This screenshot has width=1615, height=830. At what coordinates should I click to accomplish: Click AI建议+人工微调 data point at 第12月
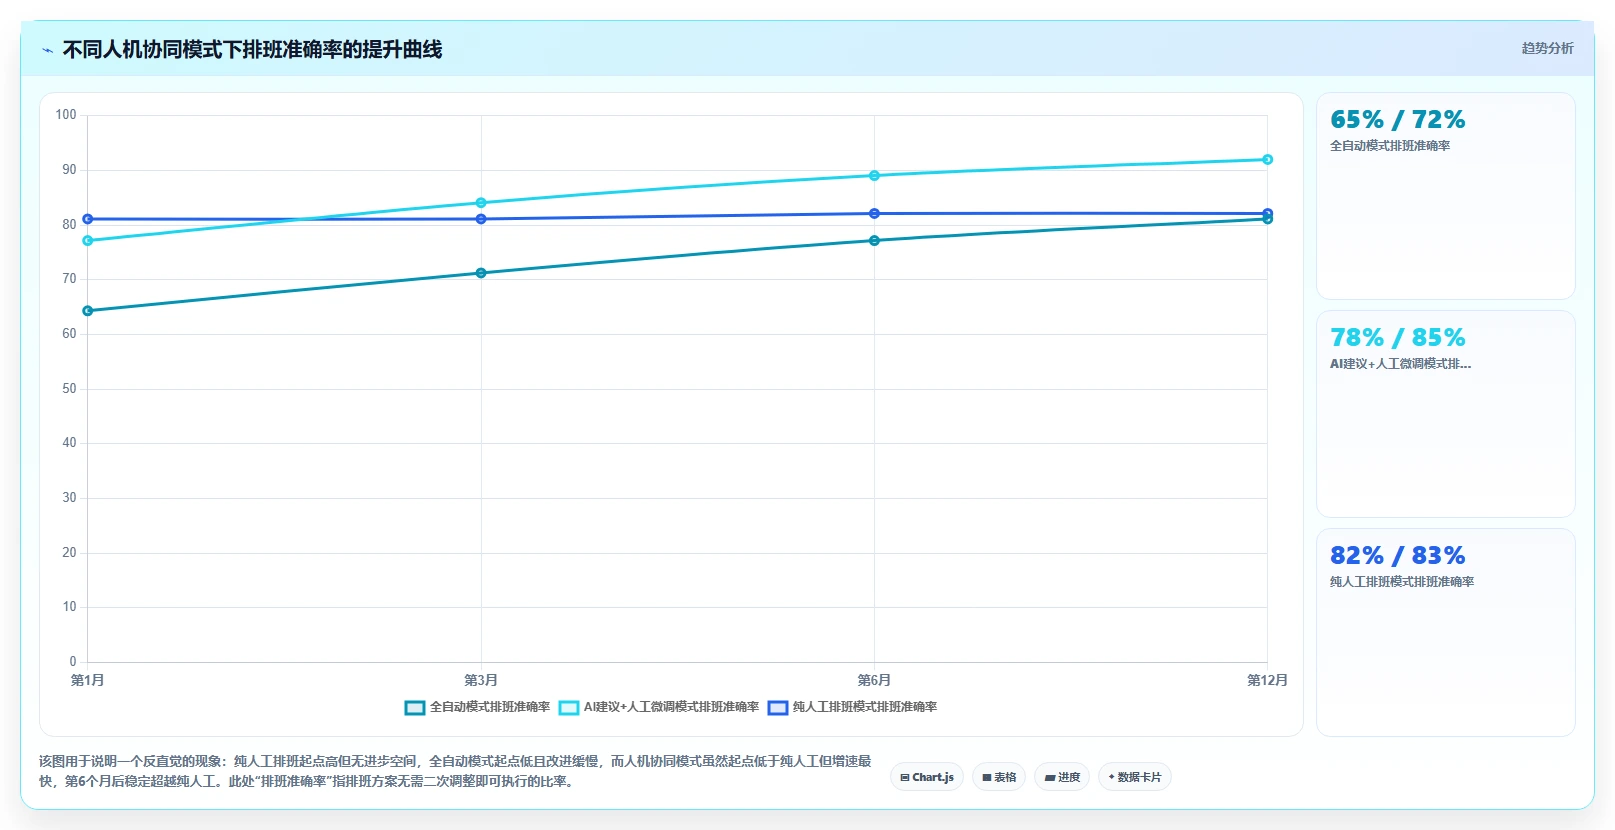point(1267,160)
